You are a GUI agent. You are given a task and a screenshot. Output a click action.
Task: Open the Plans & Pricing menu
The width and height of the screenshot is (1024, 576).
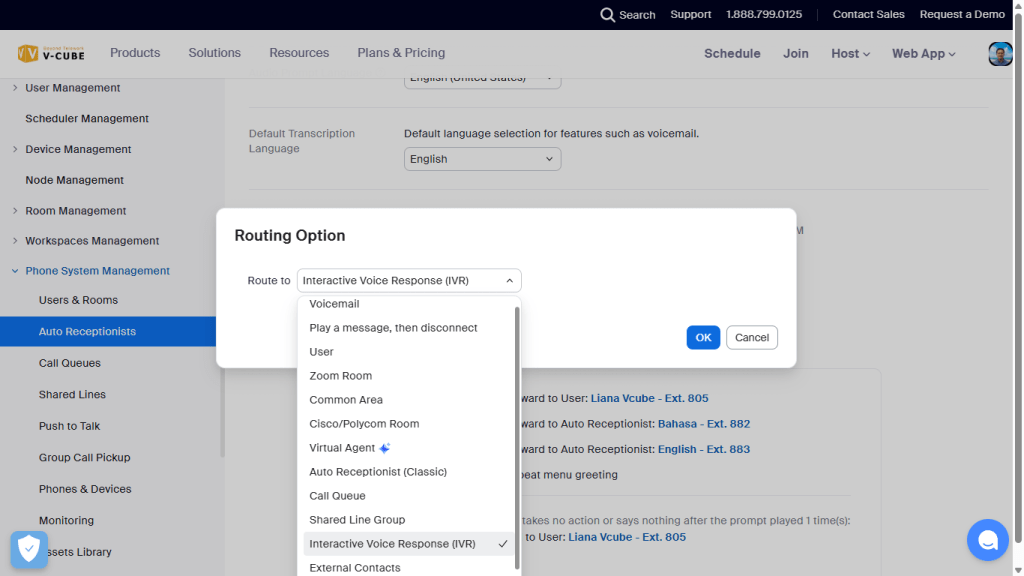(401, 53)
